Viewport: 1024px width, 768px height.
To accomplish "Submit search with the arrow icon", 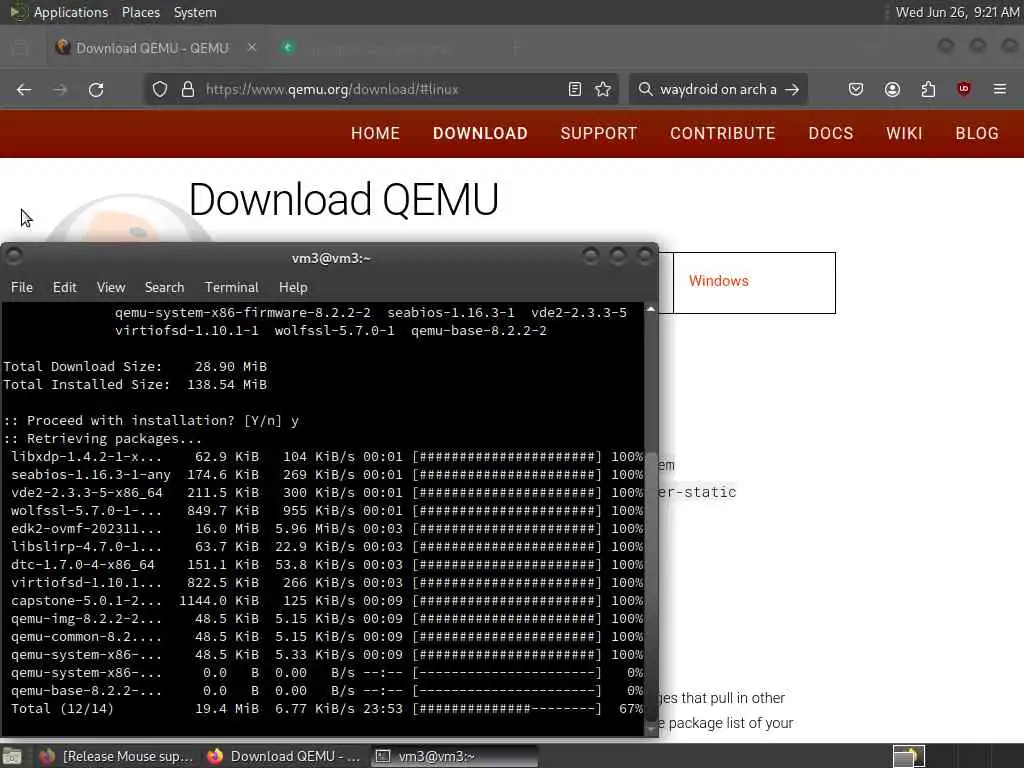I will point(792,89).
